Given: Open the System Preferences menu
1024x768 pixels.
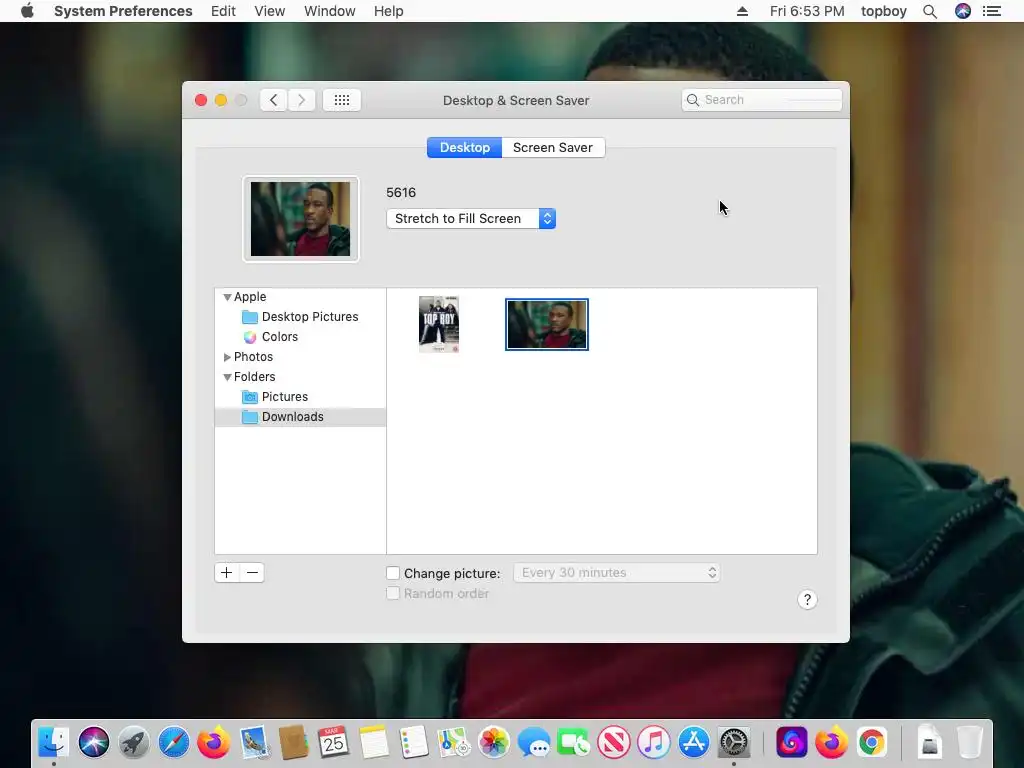Looking at the screenshot, I should (x=123, y=11).
